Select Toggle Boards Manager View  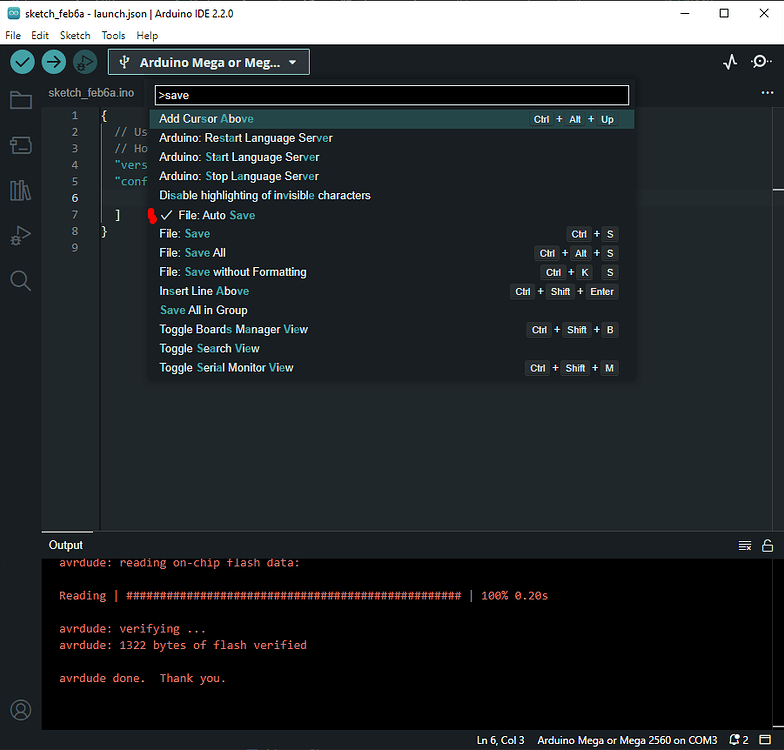[x=392, y=330]
